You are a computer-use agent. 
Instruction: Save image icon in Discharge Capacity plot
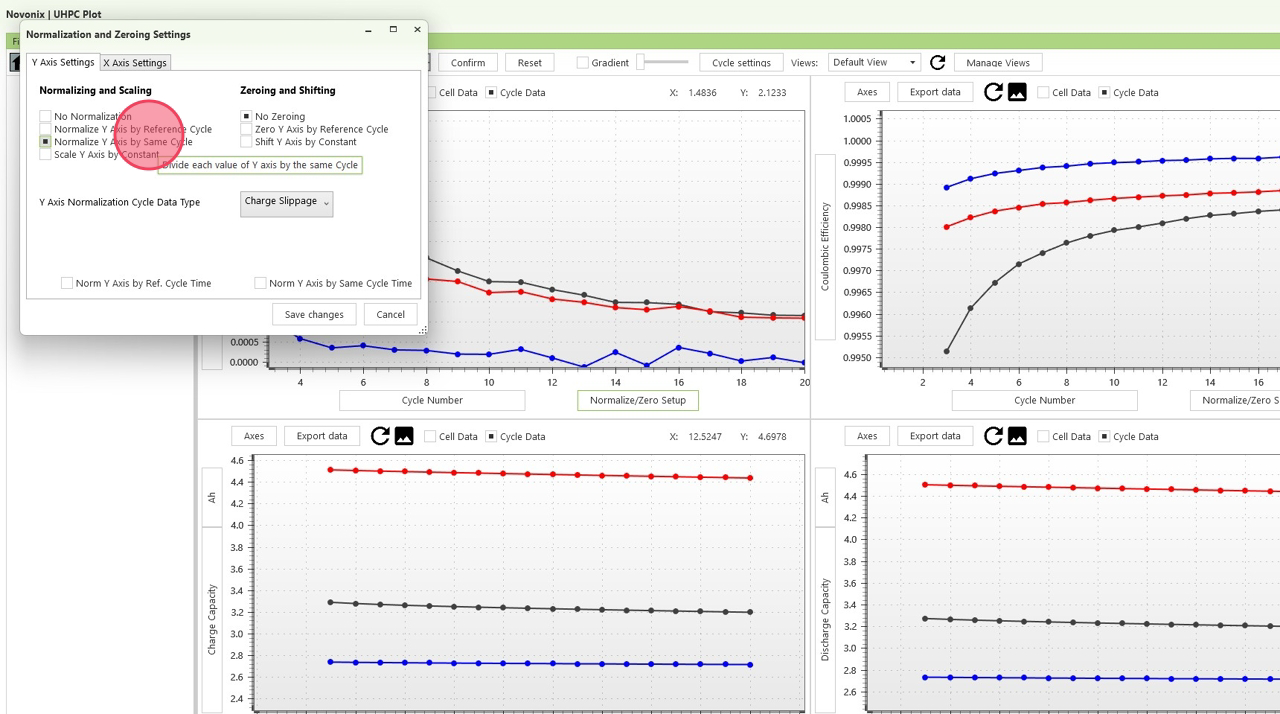1017,436
